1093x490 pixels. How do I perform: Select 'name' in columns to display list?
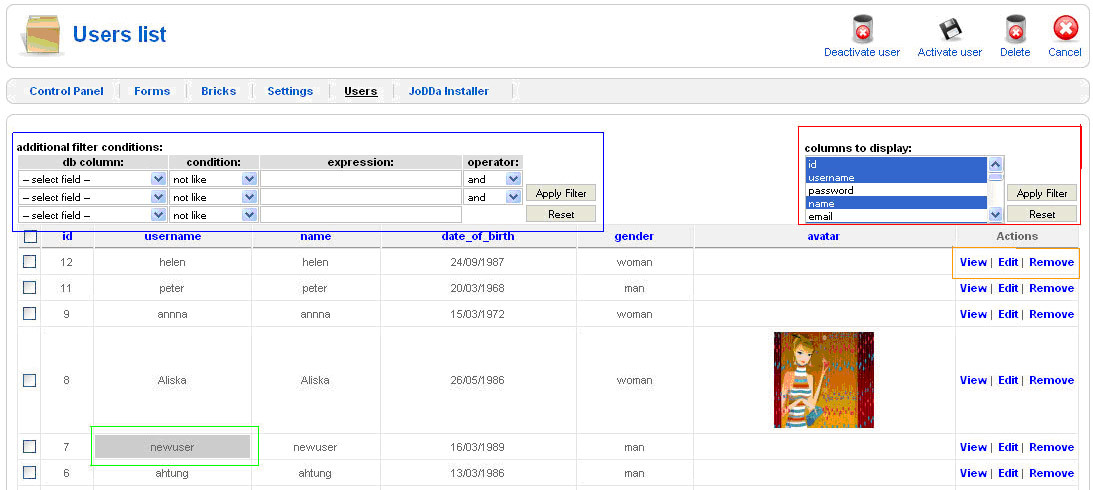[896, 204]
